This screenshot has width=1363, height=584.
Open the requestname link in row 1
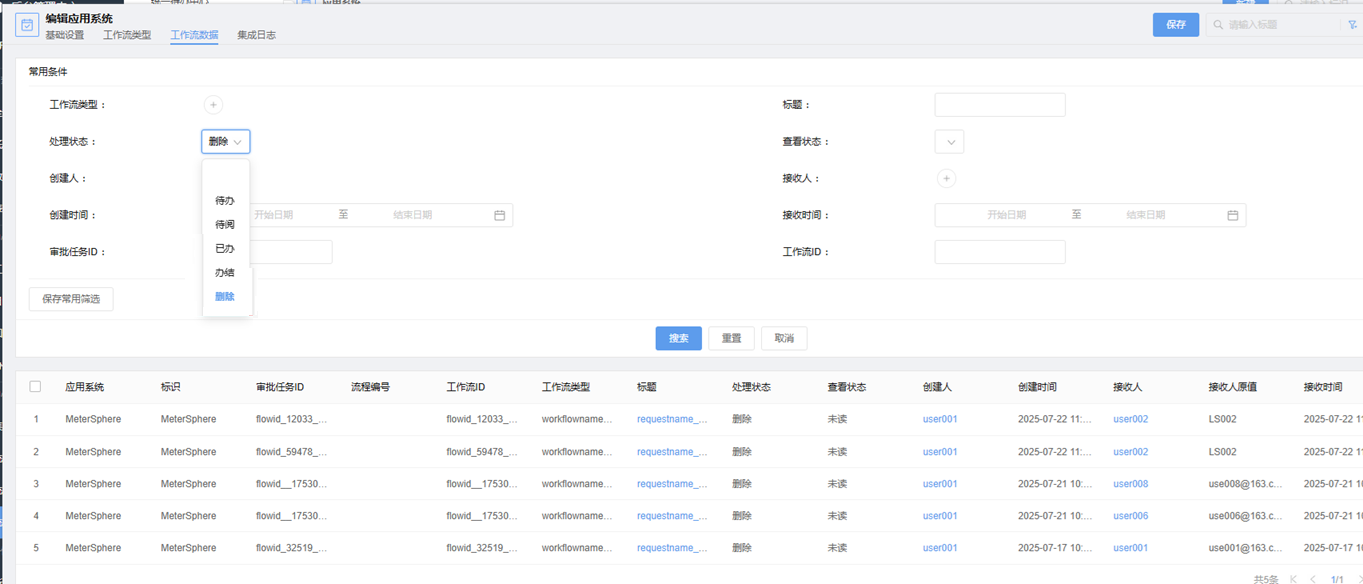click(672, 420)
